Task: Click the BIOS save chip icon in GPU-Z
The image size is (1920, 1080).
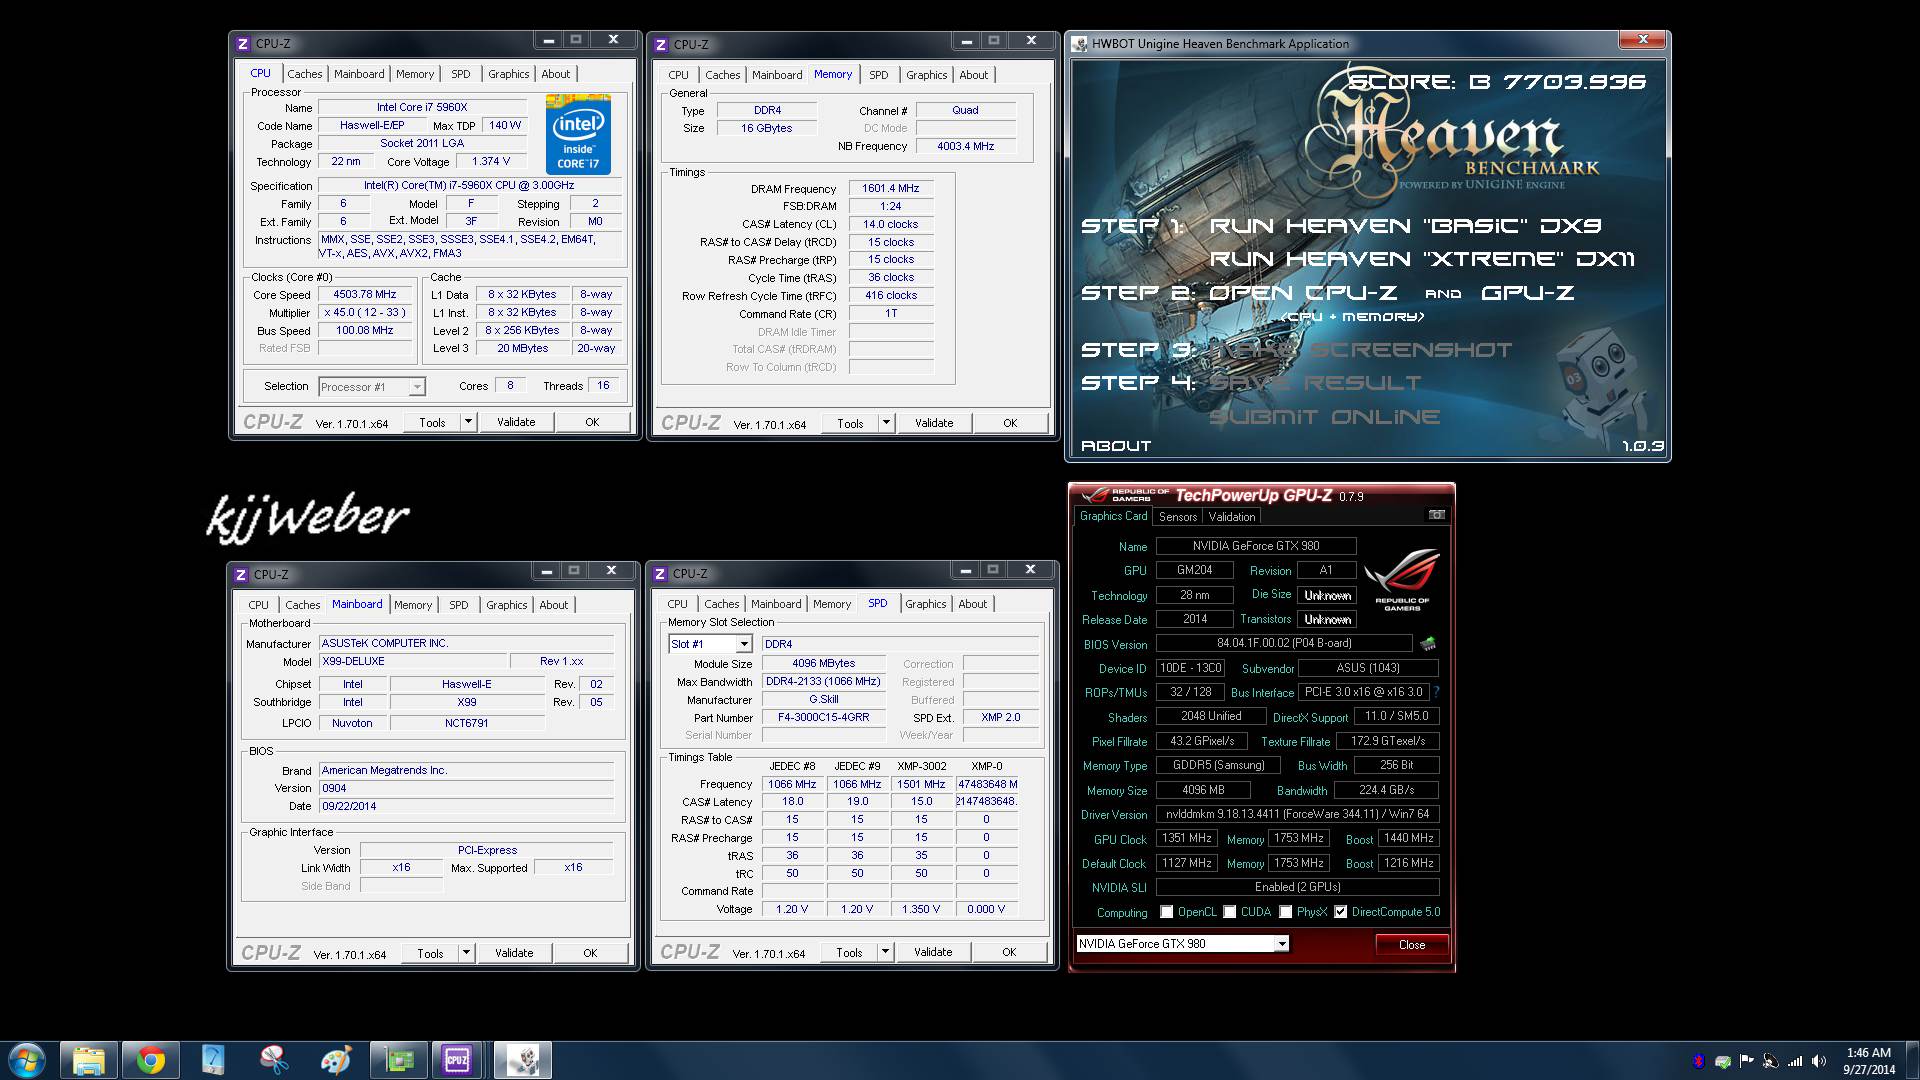Action: [1428, 644]
